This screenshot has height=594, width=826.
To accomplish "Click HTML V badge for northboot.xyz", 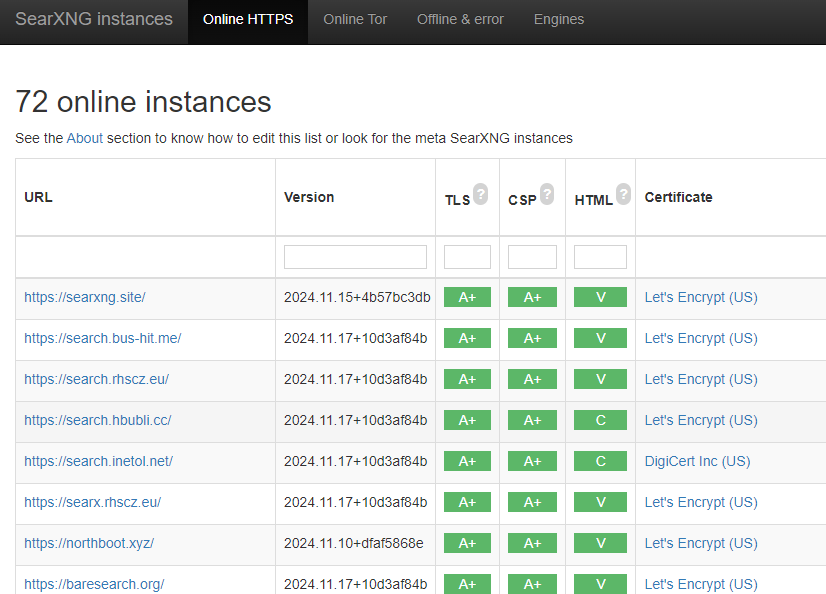I will point(601,543).
